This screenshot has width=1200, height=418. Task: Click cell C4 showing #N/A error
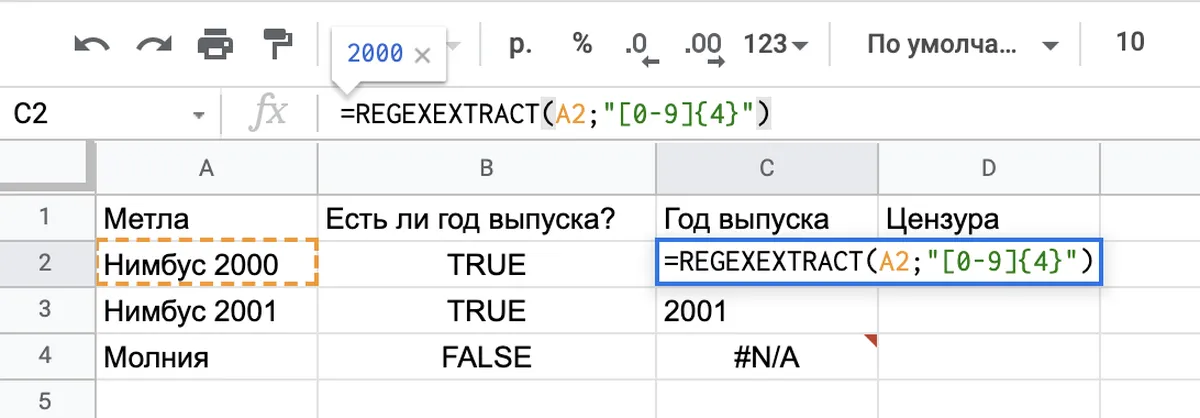click(767, 357)
